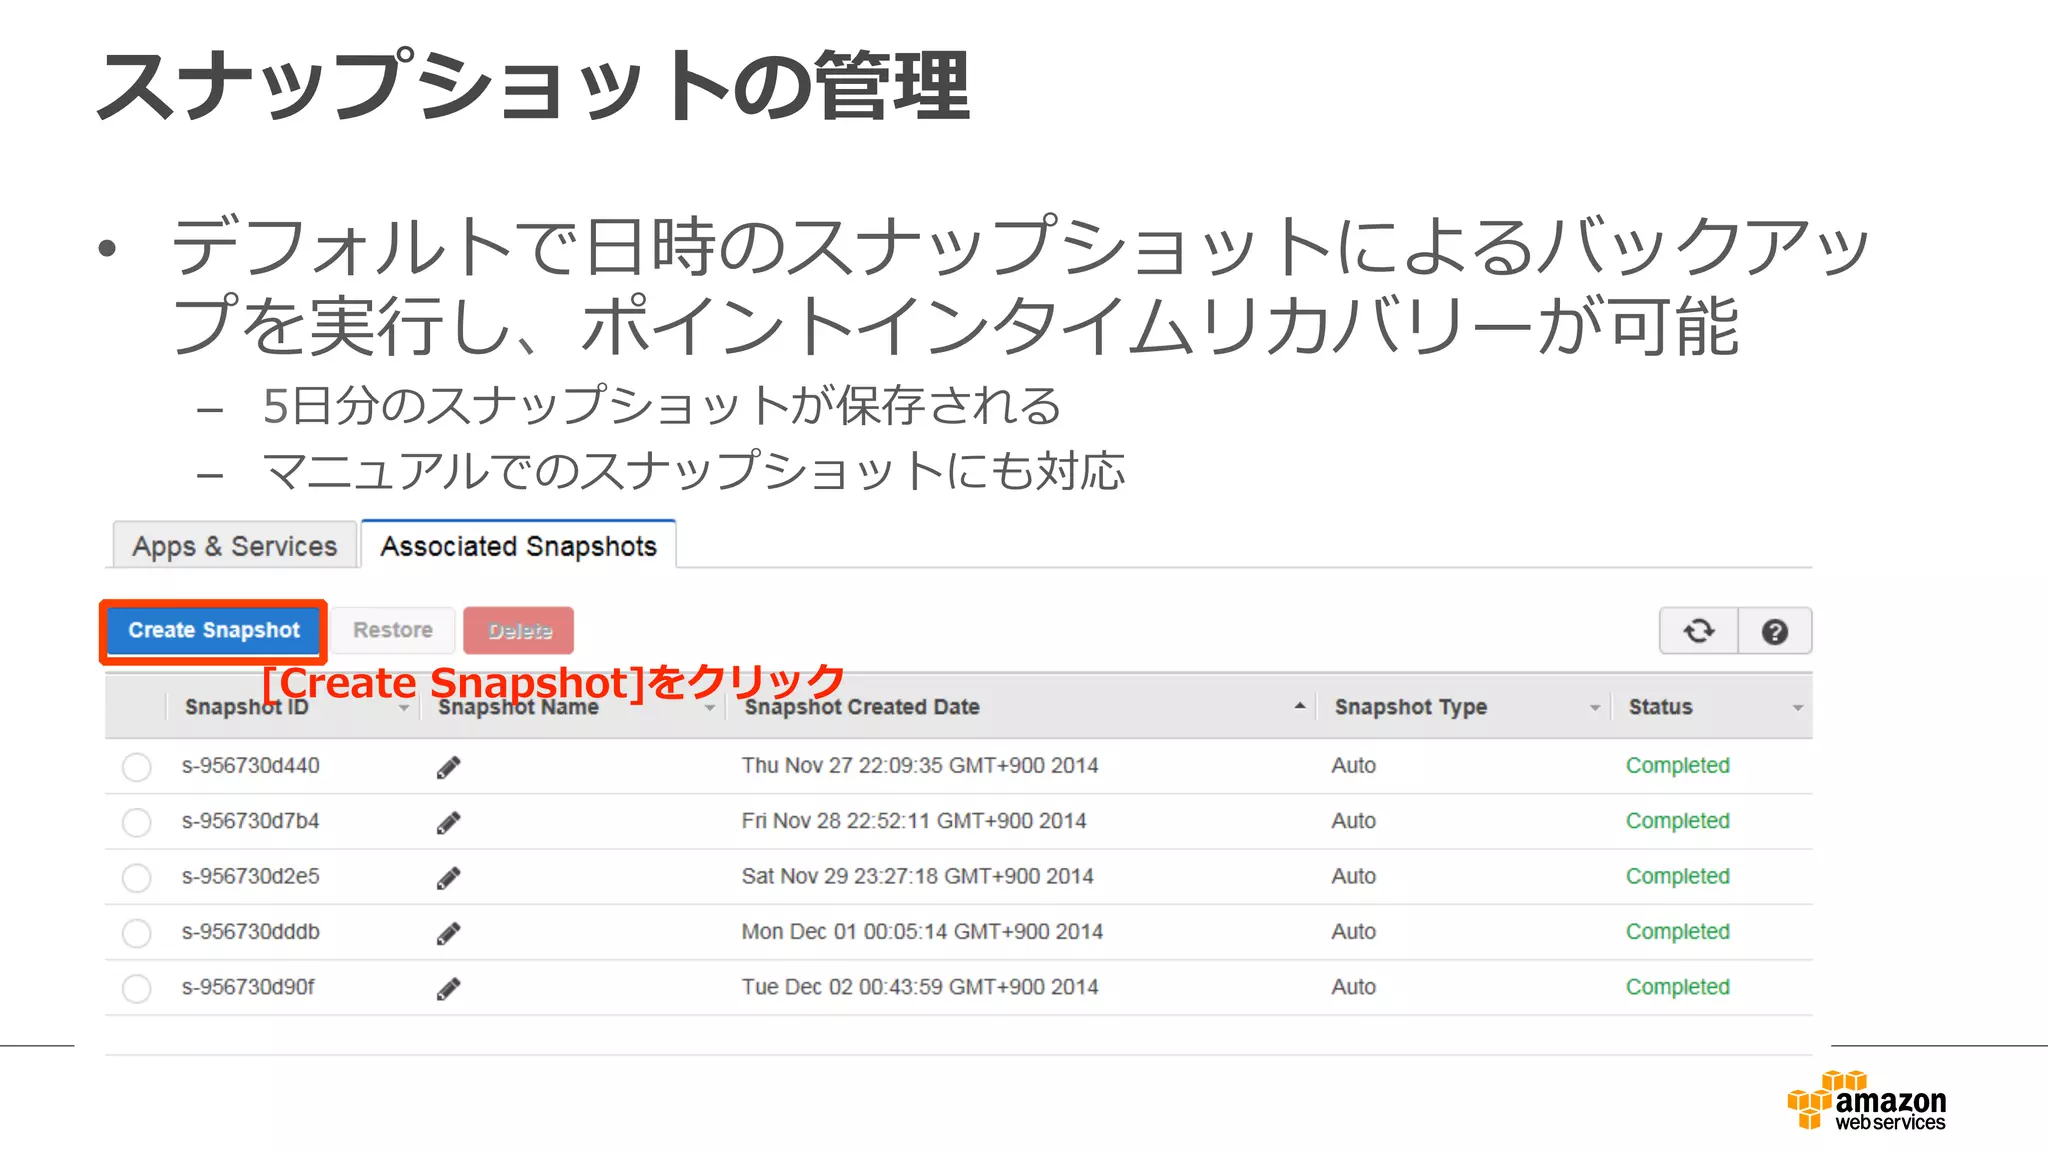This screenshot has height=1152, width=2048.
Task: Click the refresh snapshots icon
Action: [1698, 631]
